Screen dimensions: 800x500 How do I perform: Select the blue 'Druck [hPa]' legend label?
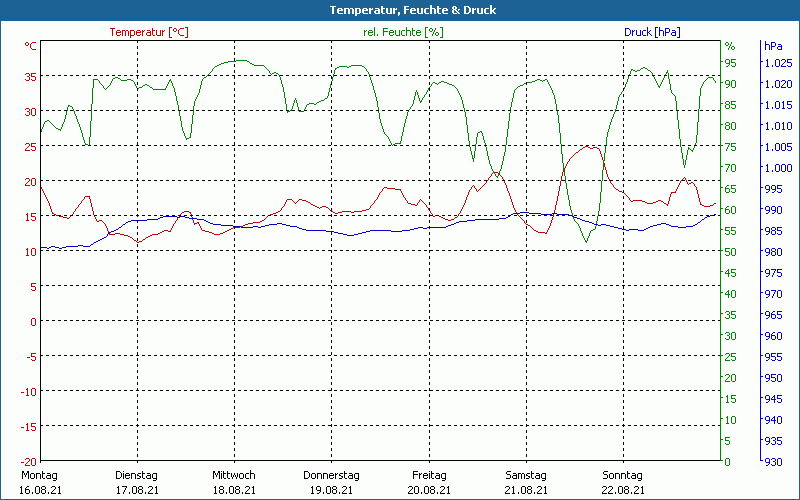click(x=652, y=32)
